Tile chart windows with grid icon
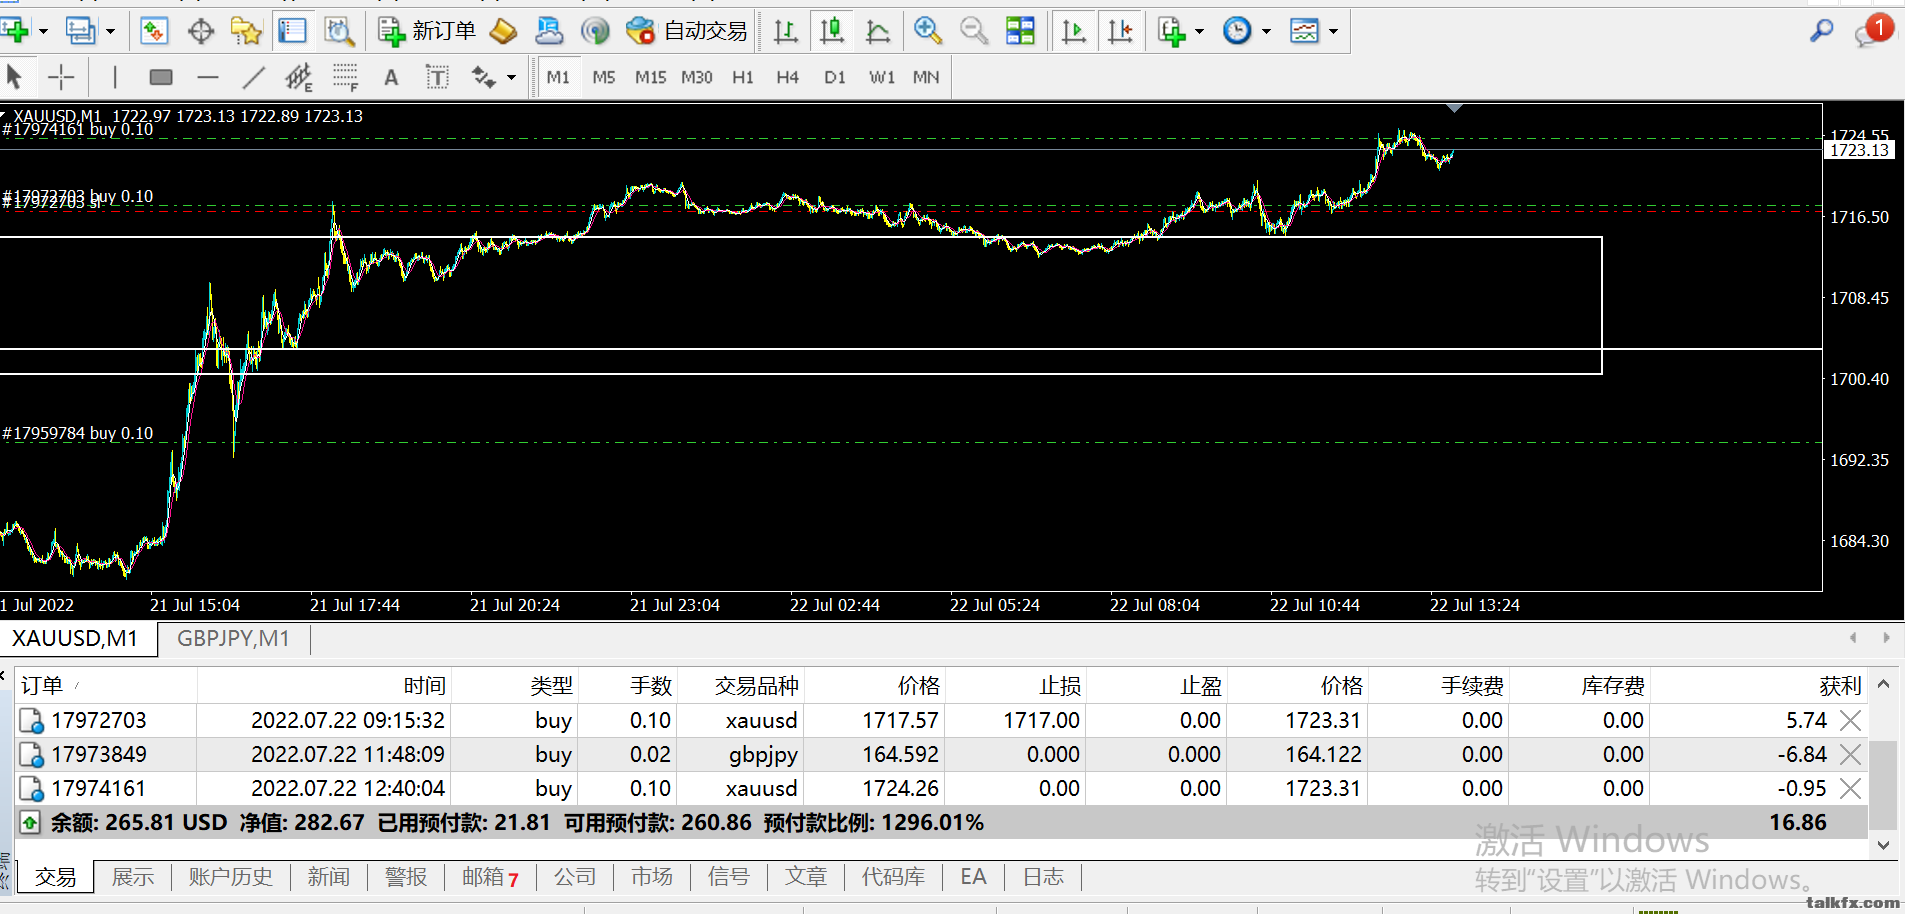The image size is (1905, 914). [x=1020, y=31]
